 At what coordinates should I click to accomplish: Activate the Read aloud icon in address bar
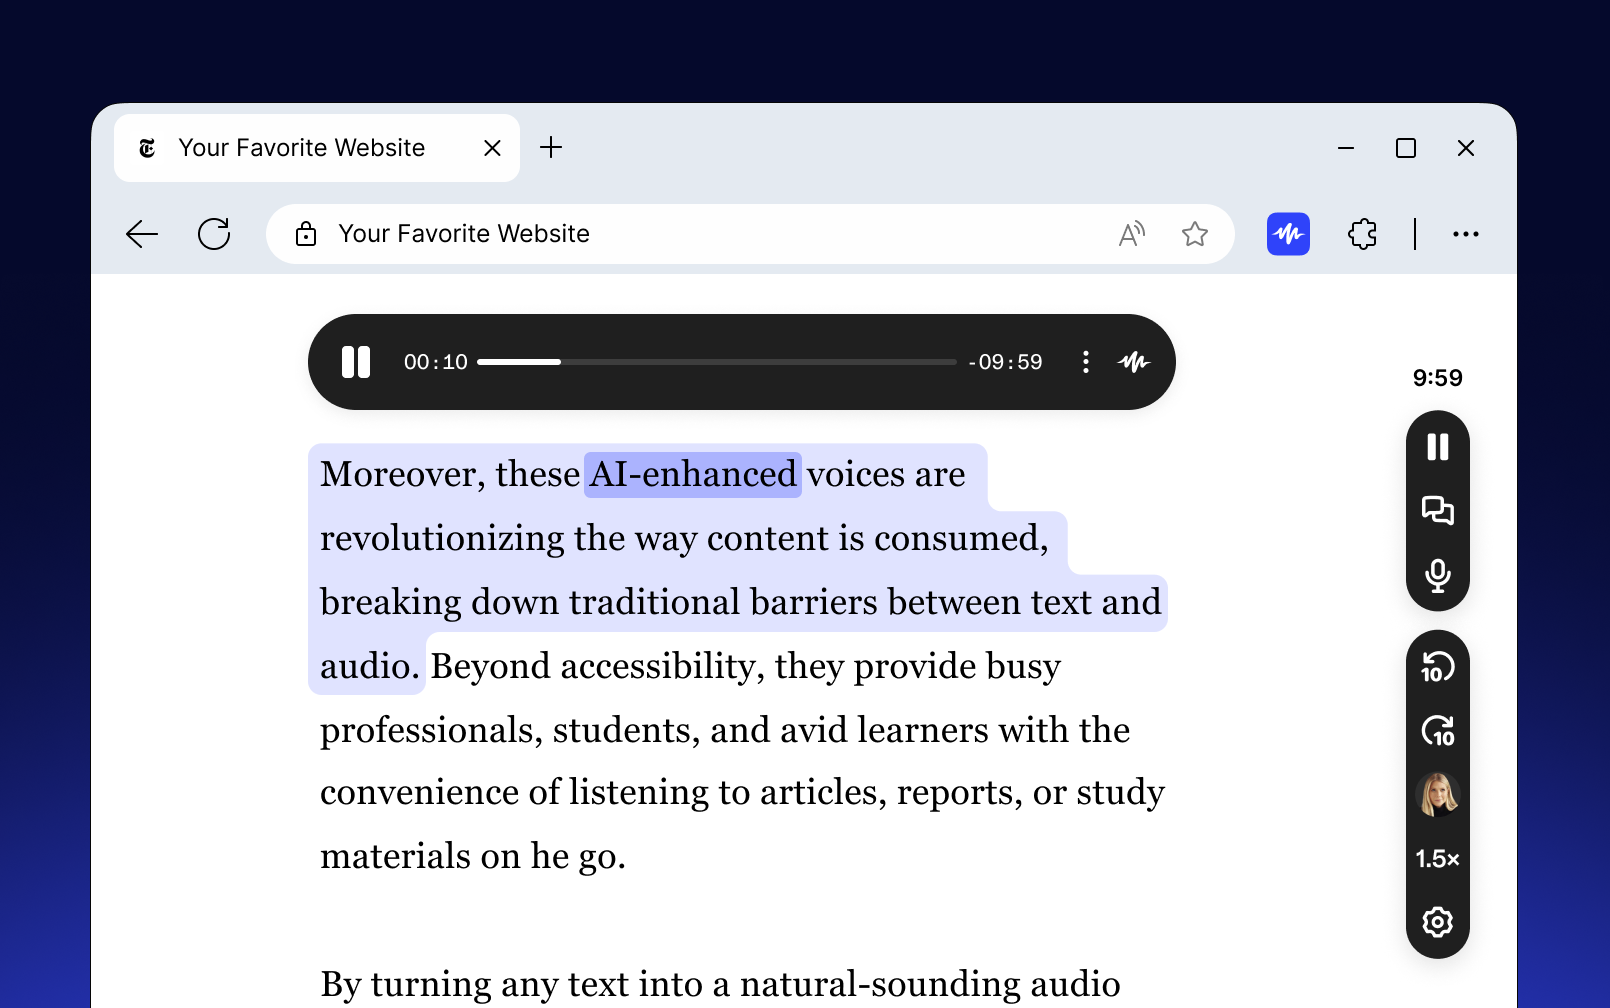pyautogui.click(x=1131, y=234)
